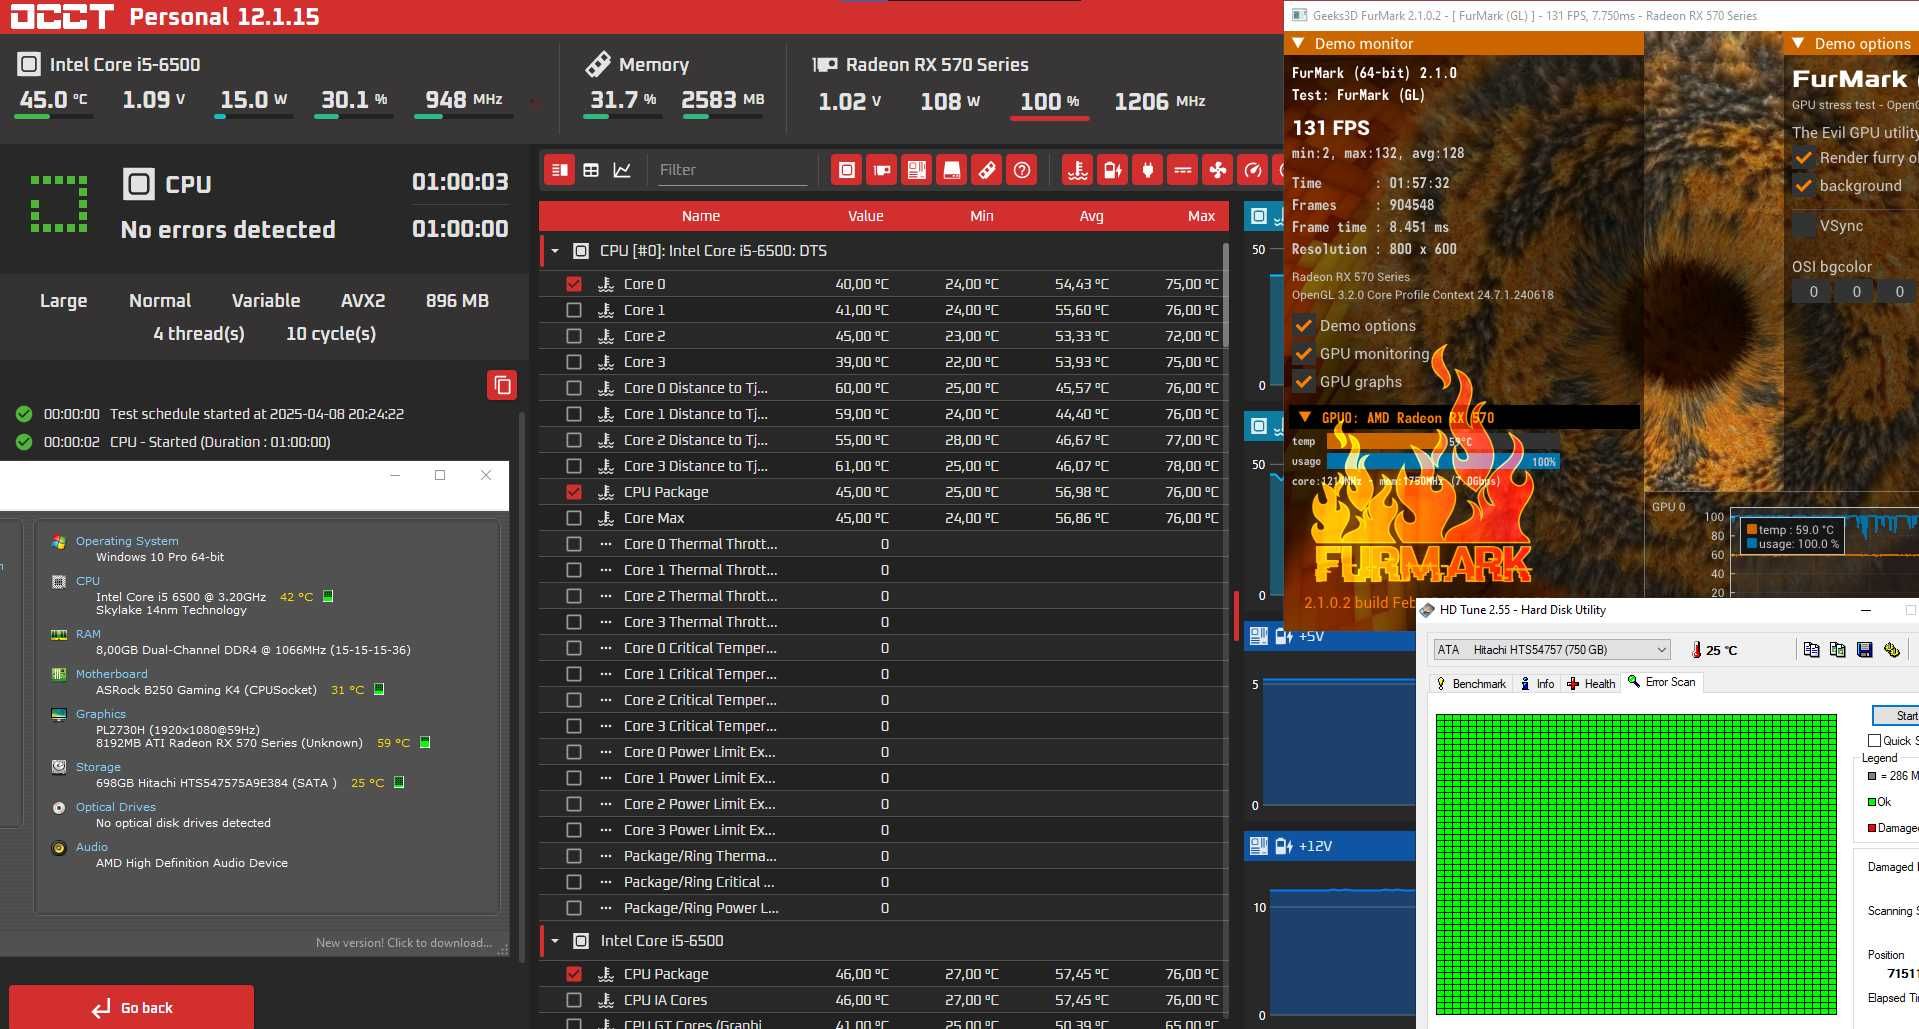Toggle the GPU card sensor filter icon

(882, 170)
